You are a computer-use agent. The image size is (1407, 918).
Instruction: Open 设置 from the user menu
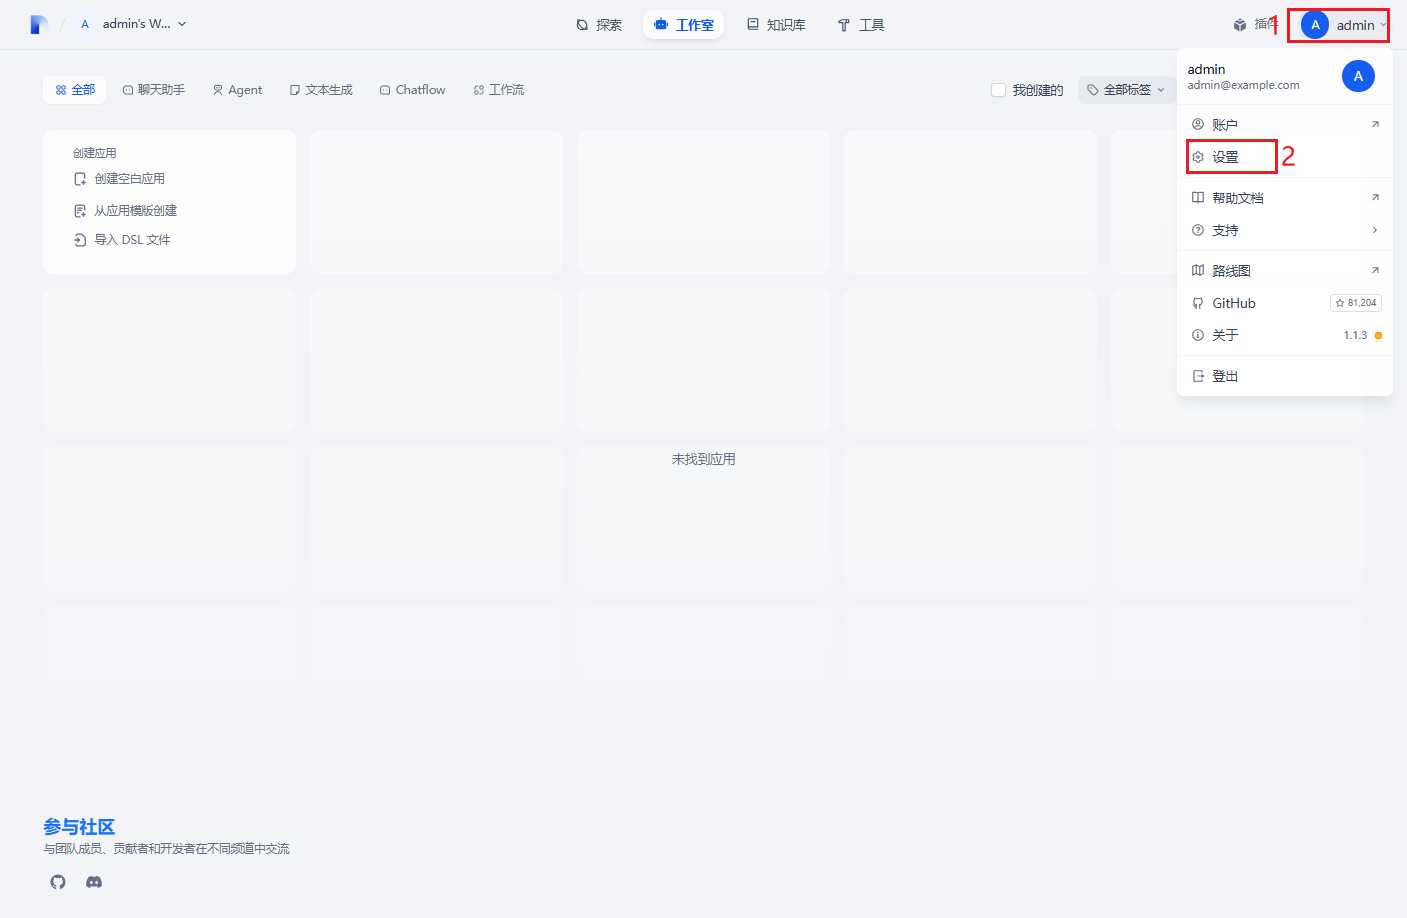(1285, 157)
